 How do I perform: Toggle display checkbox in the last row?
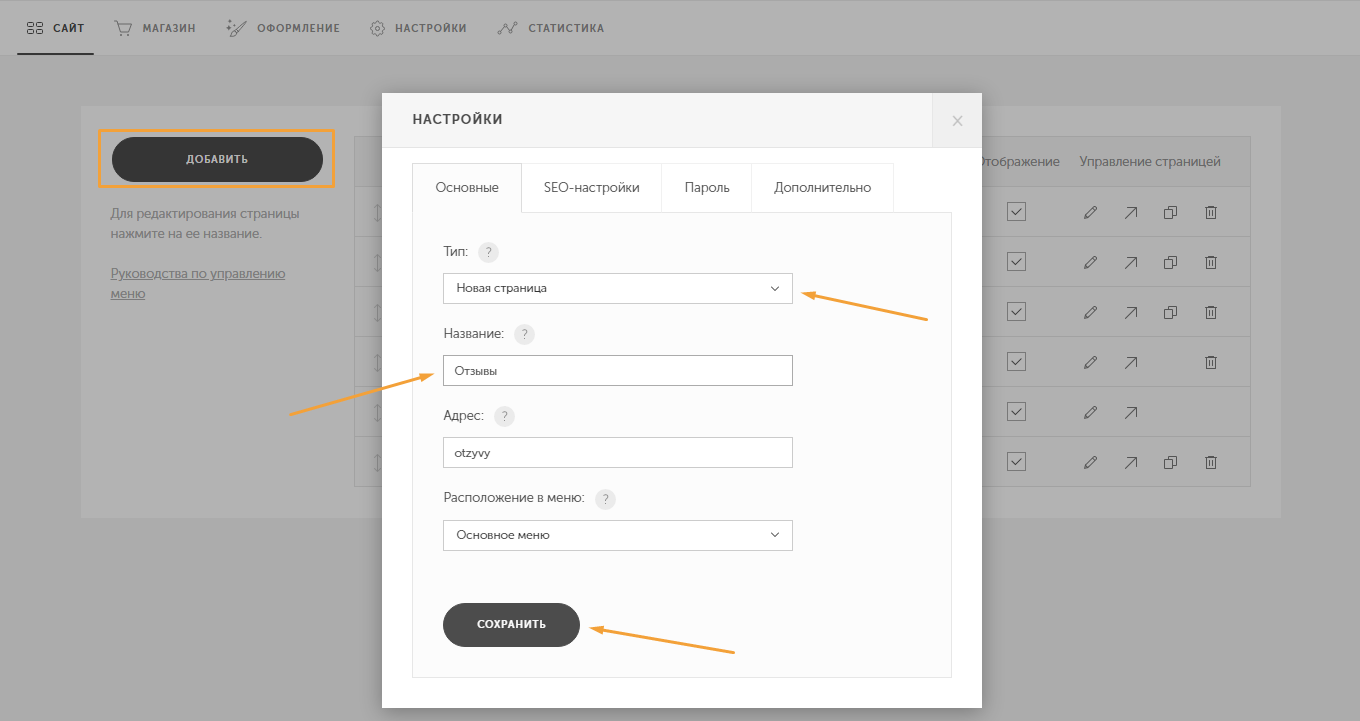coord(1017,462)
